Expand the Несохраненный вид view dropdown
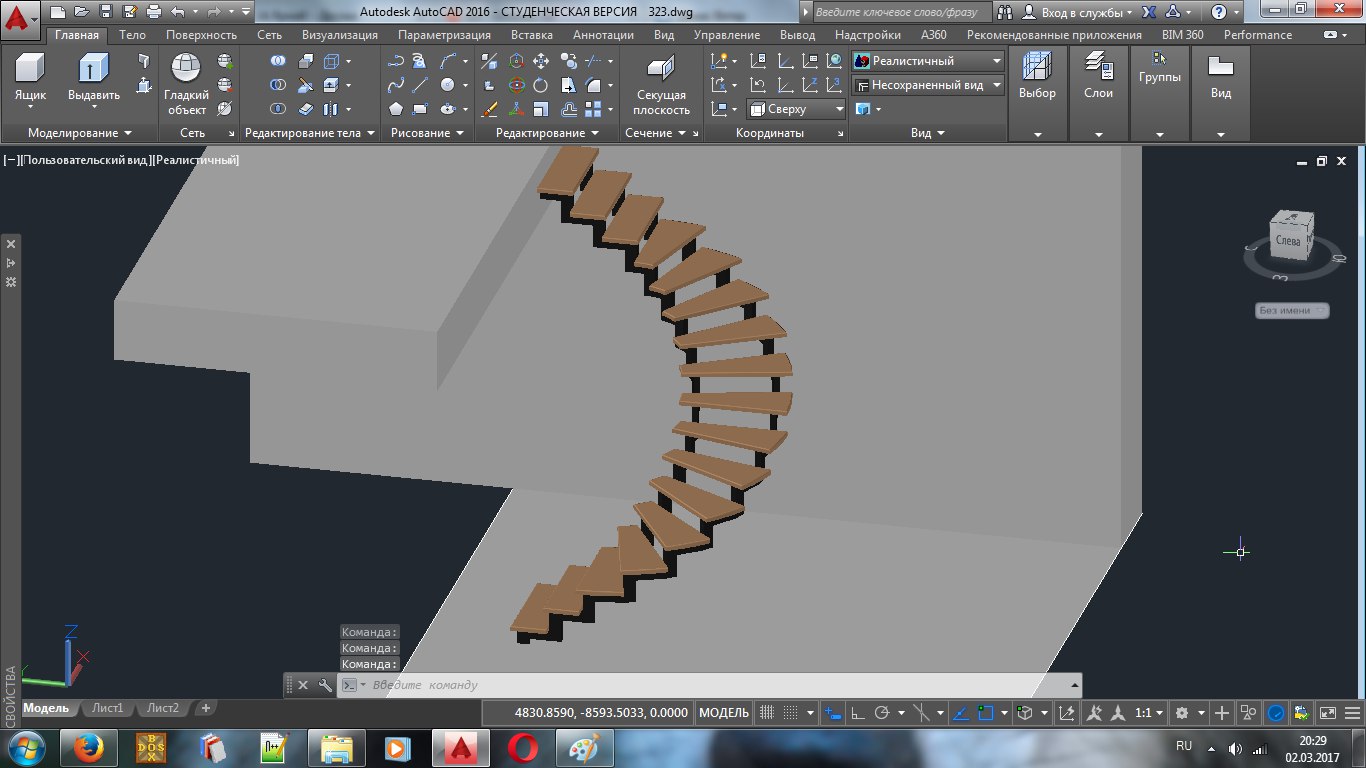1366x768 pixels. [x=927, y=85]
